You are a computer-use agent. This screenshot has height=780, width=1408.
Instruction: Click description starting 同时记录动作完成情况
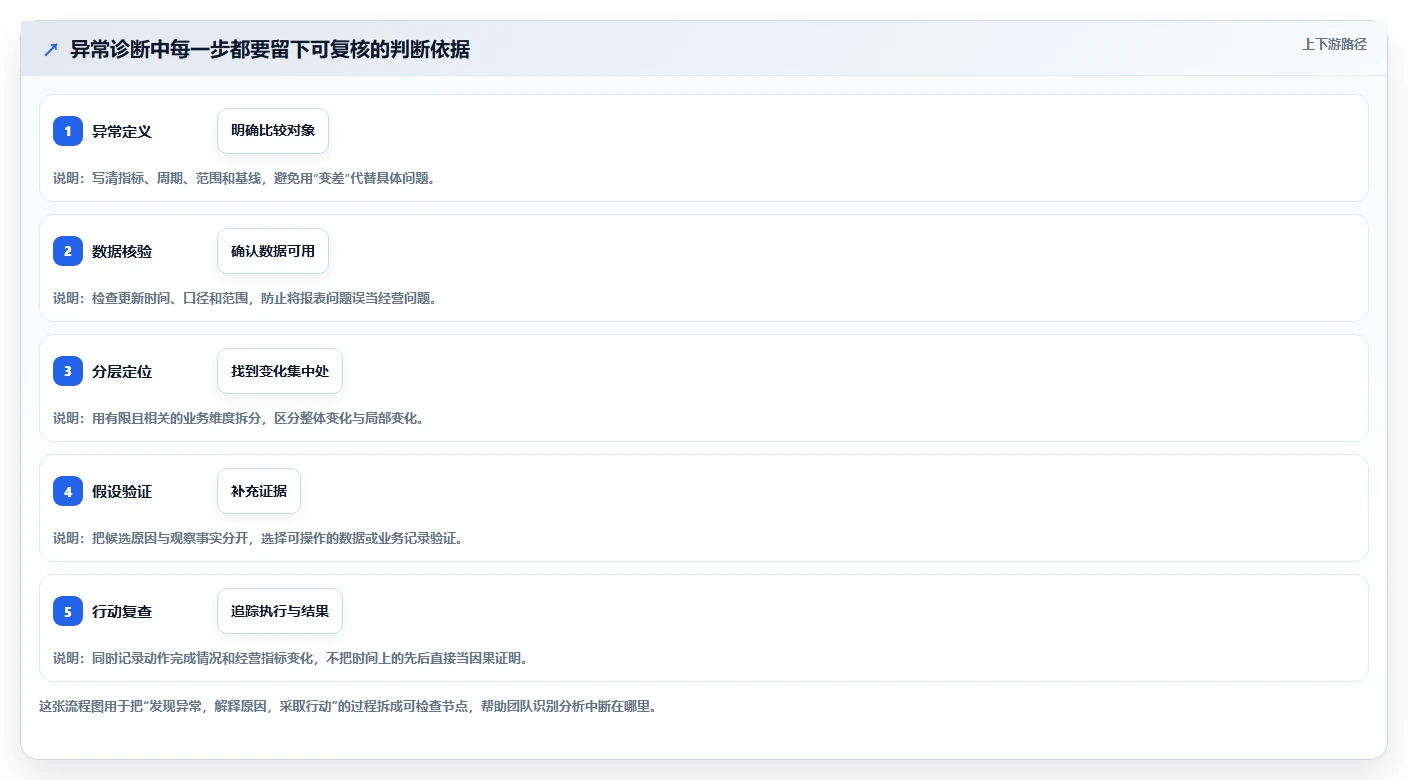coord(290,658)
